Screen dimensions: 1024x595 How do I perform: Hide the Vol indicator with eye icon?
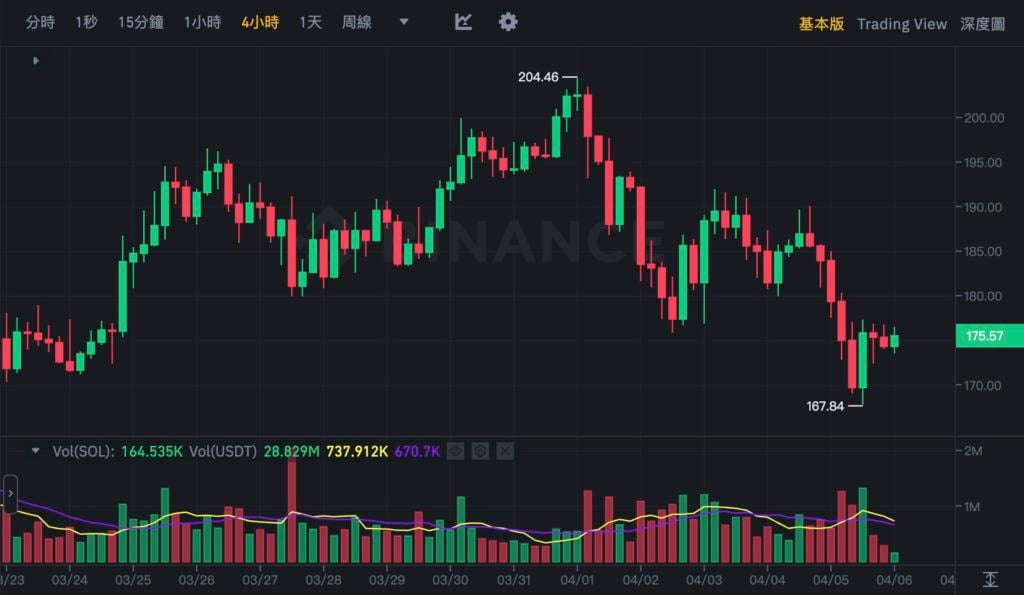pyautogui.click(x=456, y=451)
